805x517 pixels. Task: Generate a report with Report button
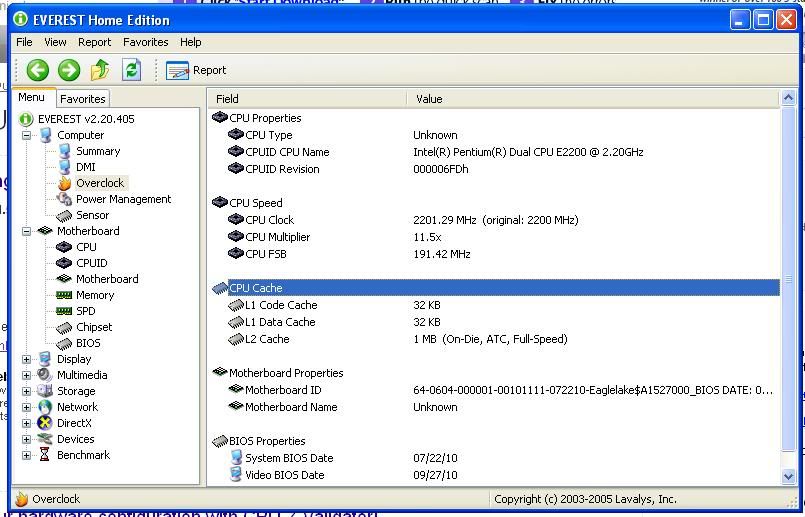[196, 70]
